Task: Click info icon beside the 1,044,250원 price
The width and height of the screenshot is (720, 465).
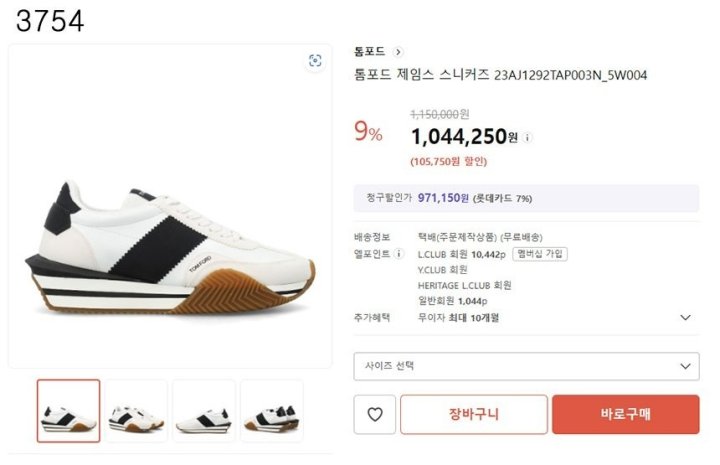Action: (528, 138)
